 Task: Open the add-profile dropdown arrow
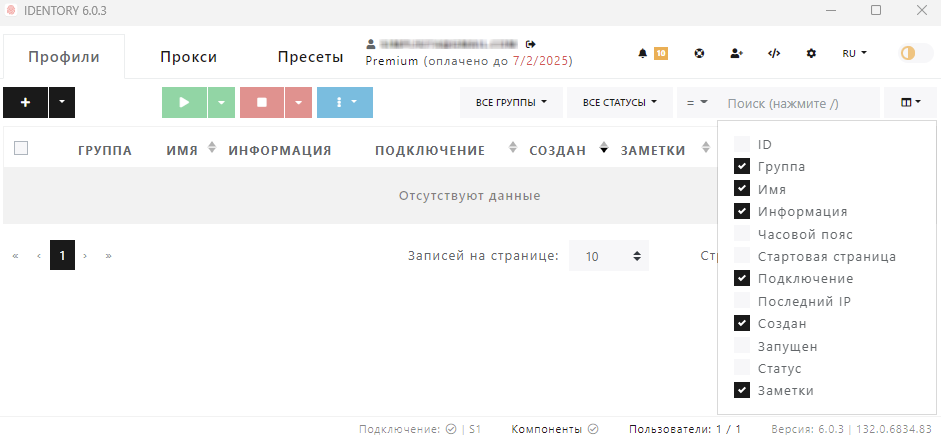[62, 103]
